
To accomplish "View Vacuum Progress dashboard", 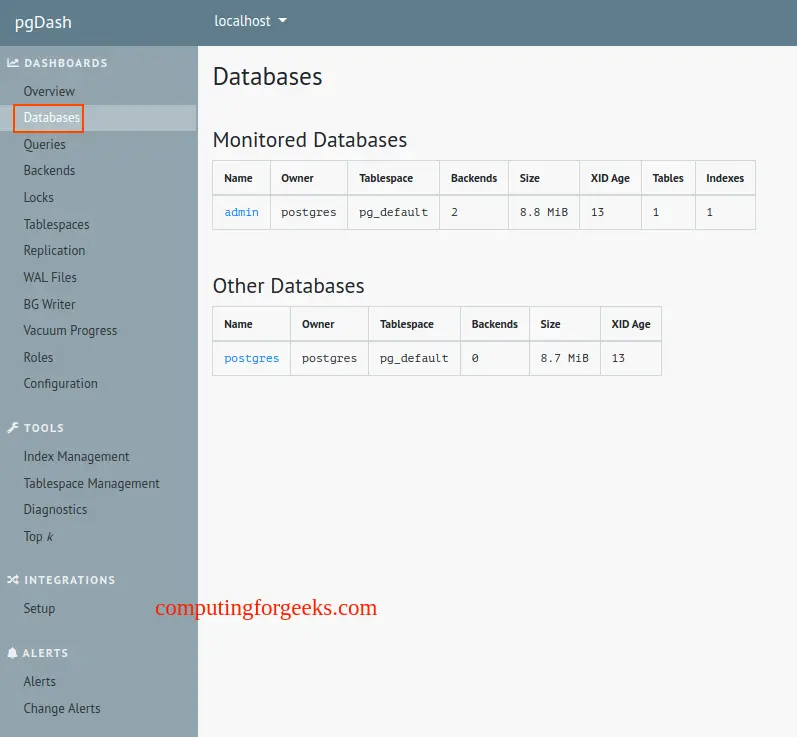I will click(70, 330).
